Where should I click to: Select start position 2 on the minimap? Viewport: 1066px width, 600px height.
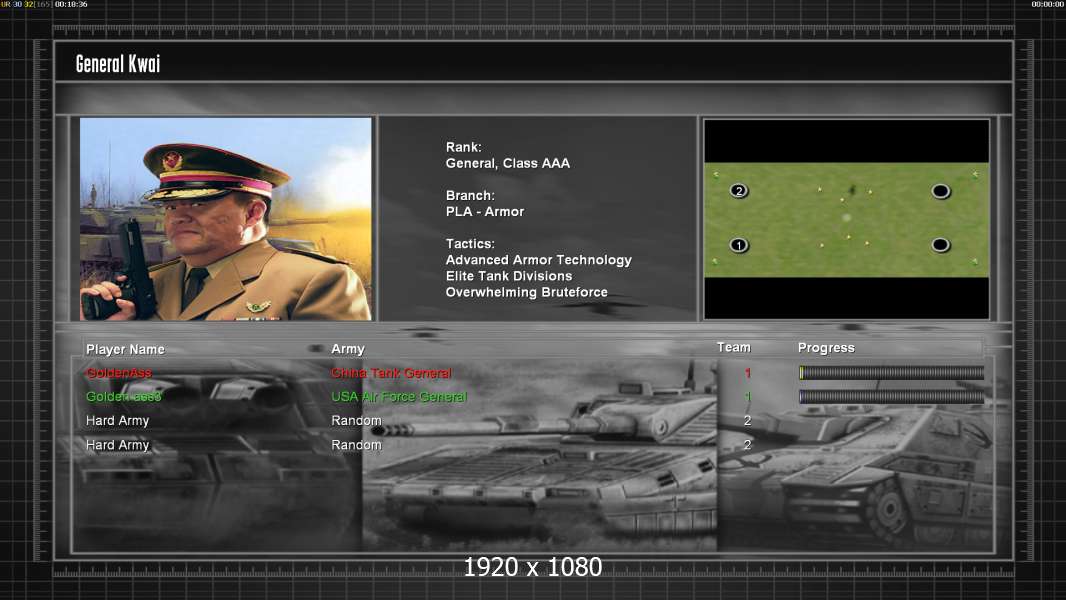[x=739, y=191]
